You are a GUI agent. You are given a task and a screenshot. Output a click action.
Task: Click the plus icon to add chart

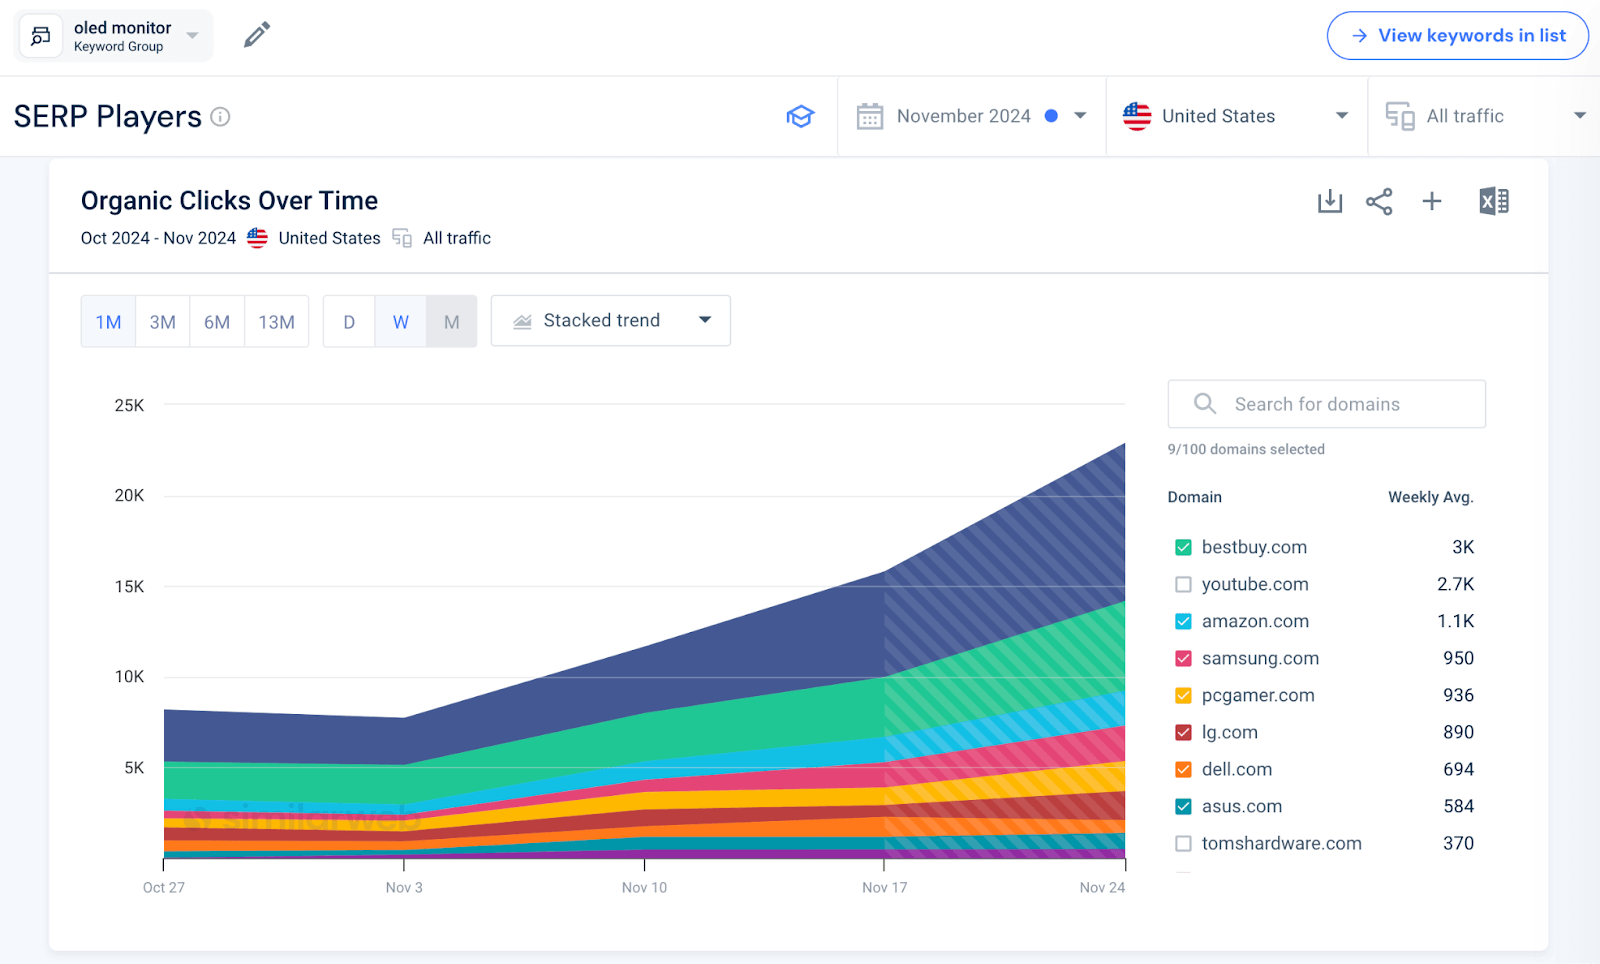pos(1432,201)
